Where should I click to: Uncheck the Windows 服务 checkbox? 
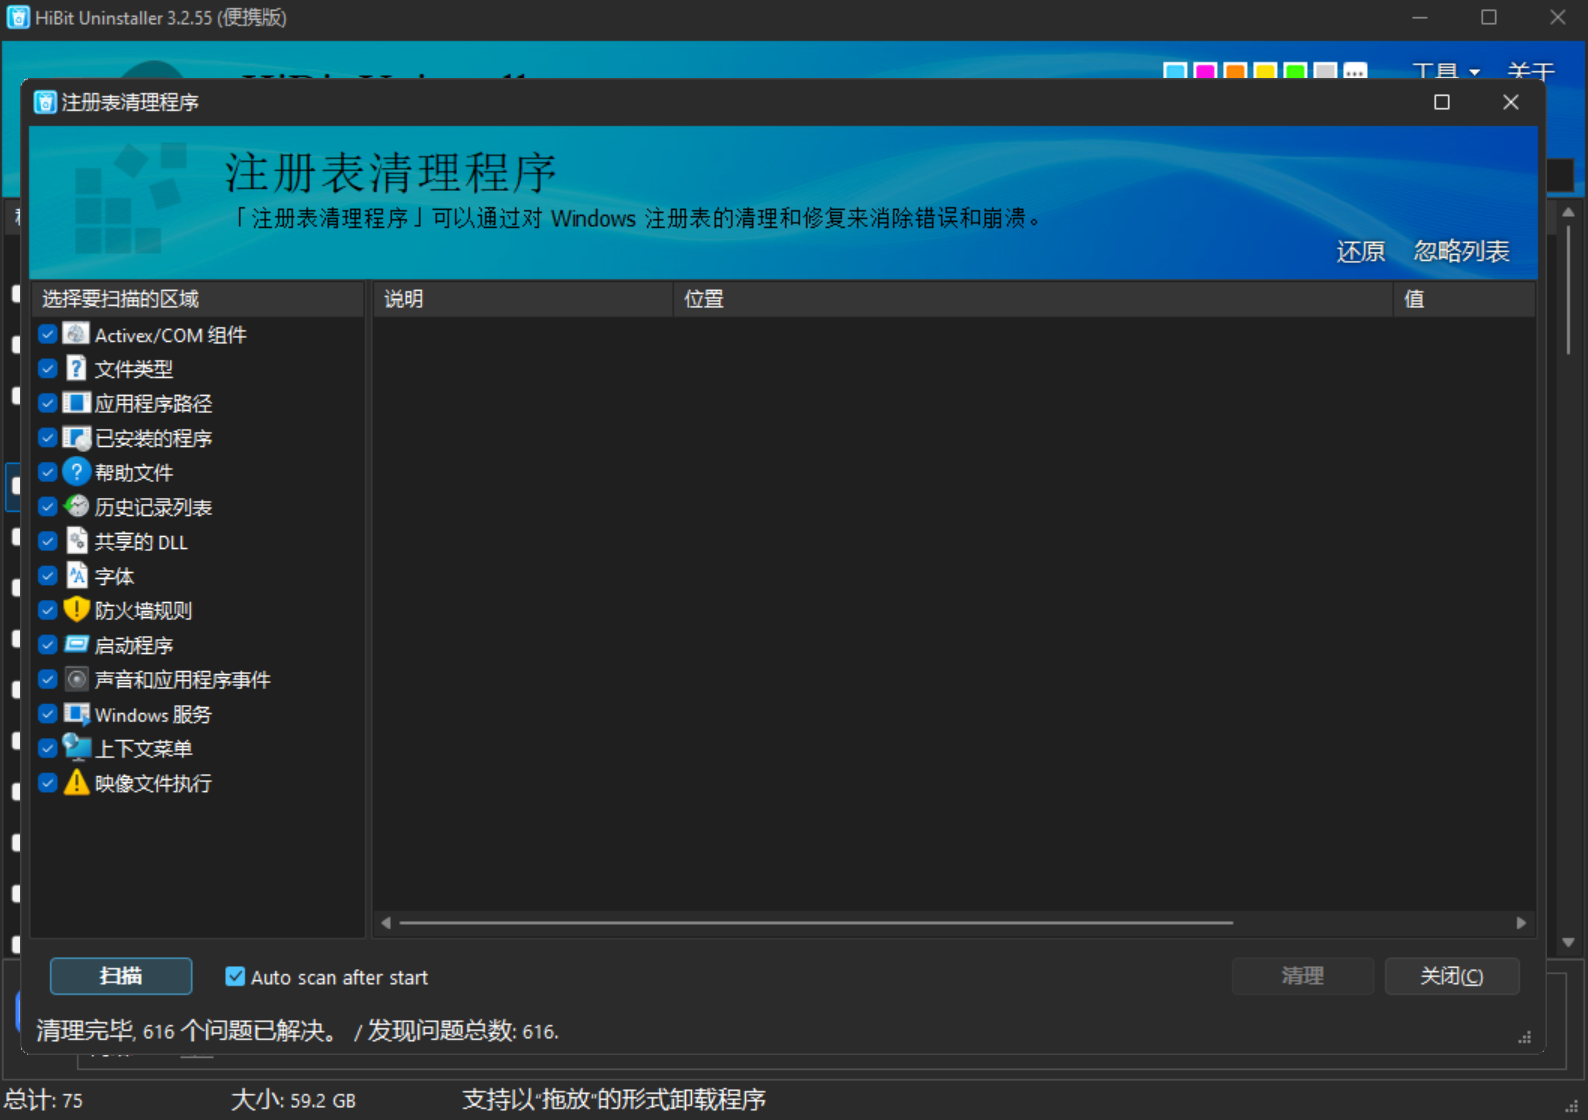tap(47, 714)
